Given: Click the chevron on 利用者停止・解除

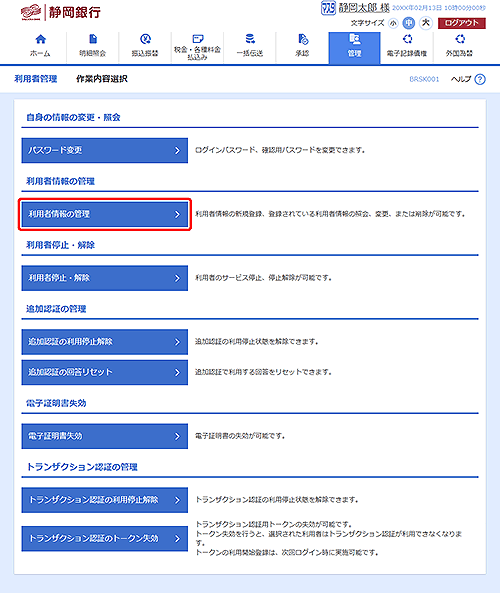Looking at the screenshot, I should [x=177, y=278].
